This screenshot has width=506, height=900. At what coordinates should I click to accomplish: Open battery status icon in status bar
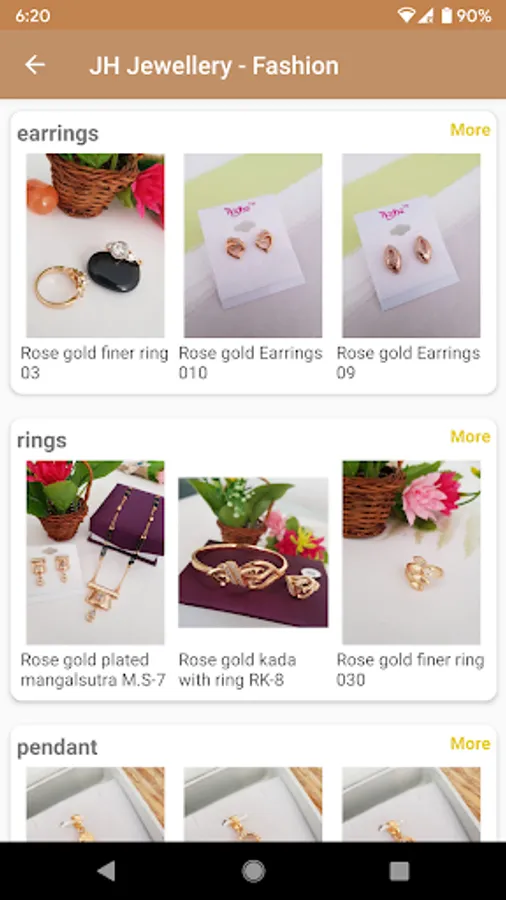[x=446, y=15]
